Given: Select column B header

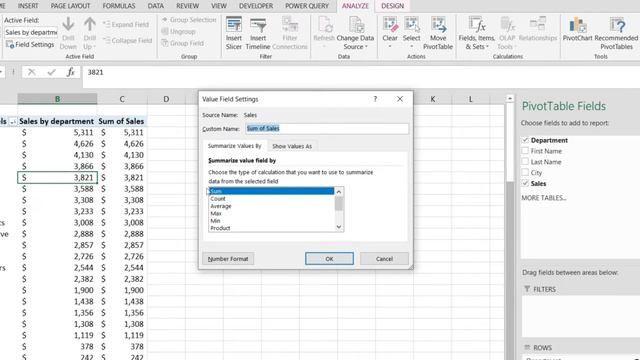Looking at the screenshot, I should 57,99.
